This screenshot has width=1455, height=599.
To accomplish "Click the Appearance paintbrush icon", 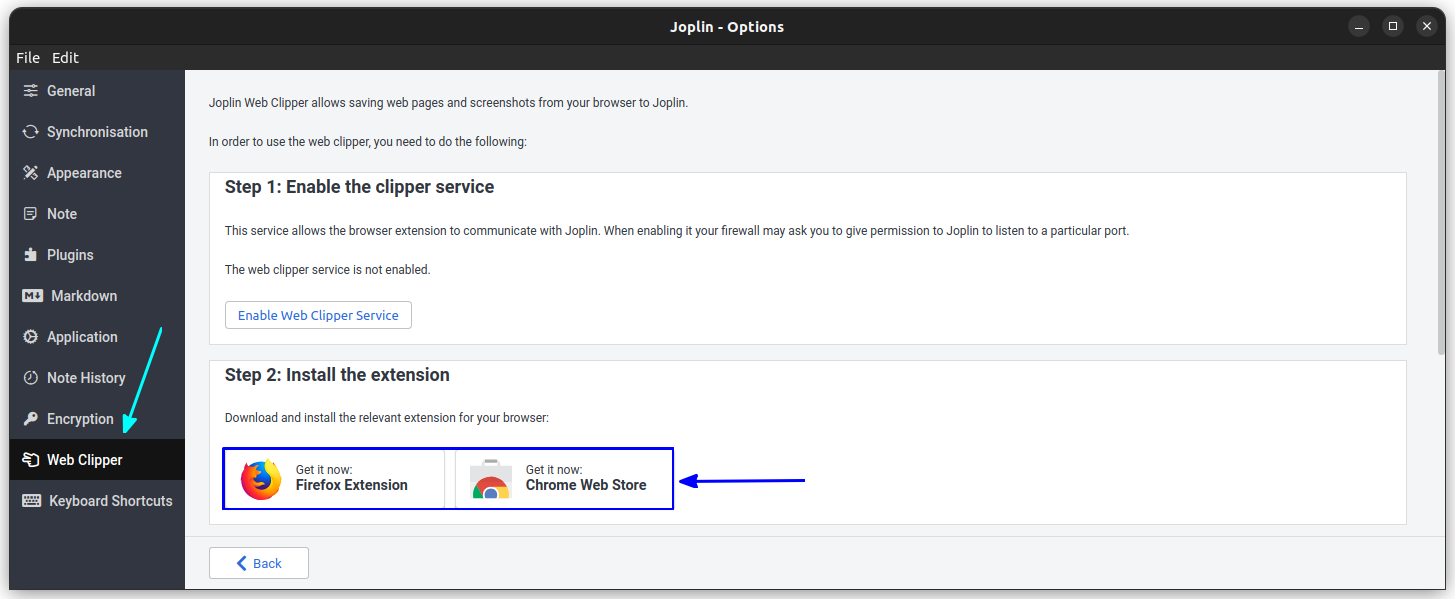I will [30, 172].
